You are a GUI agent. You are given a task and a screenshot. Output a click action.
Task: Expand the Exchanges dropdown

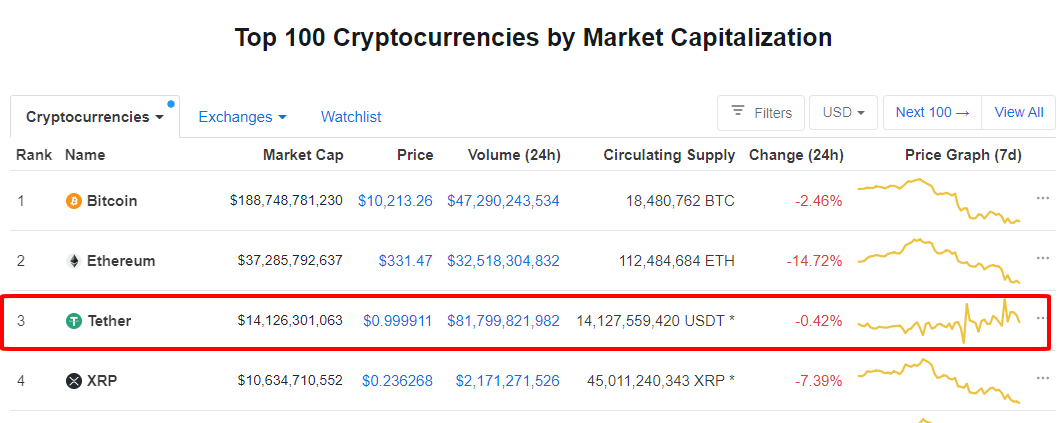click(242, 117)
